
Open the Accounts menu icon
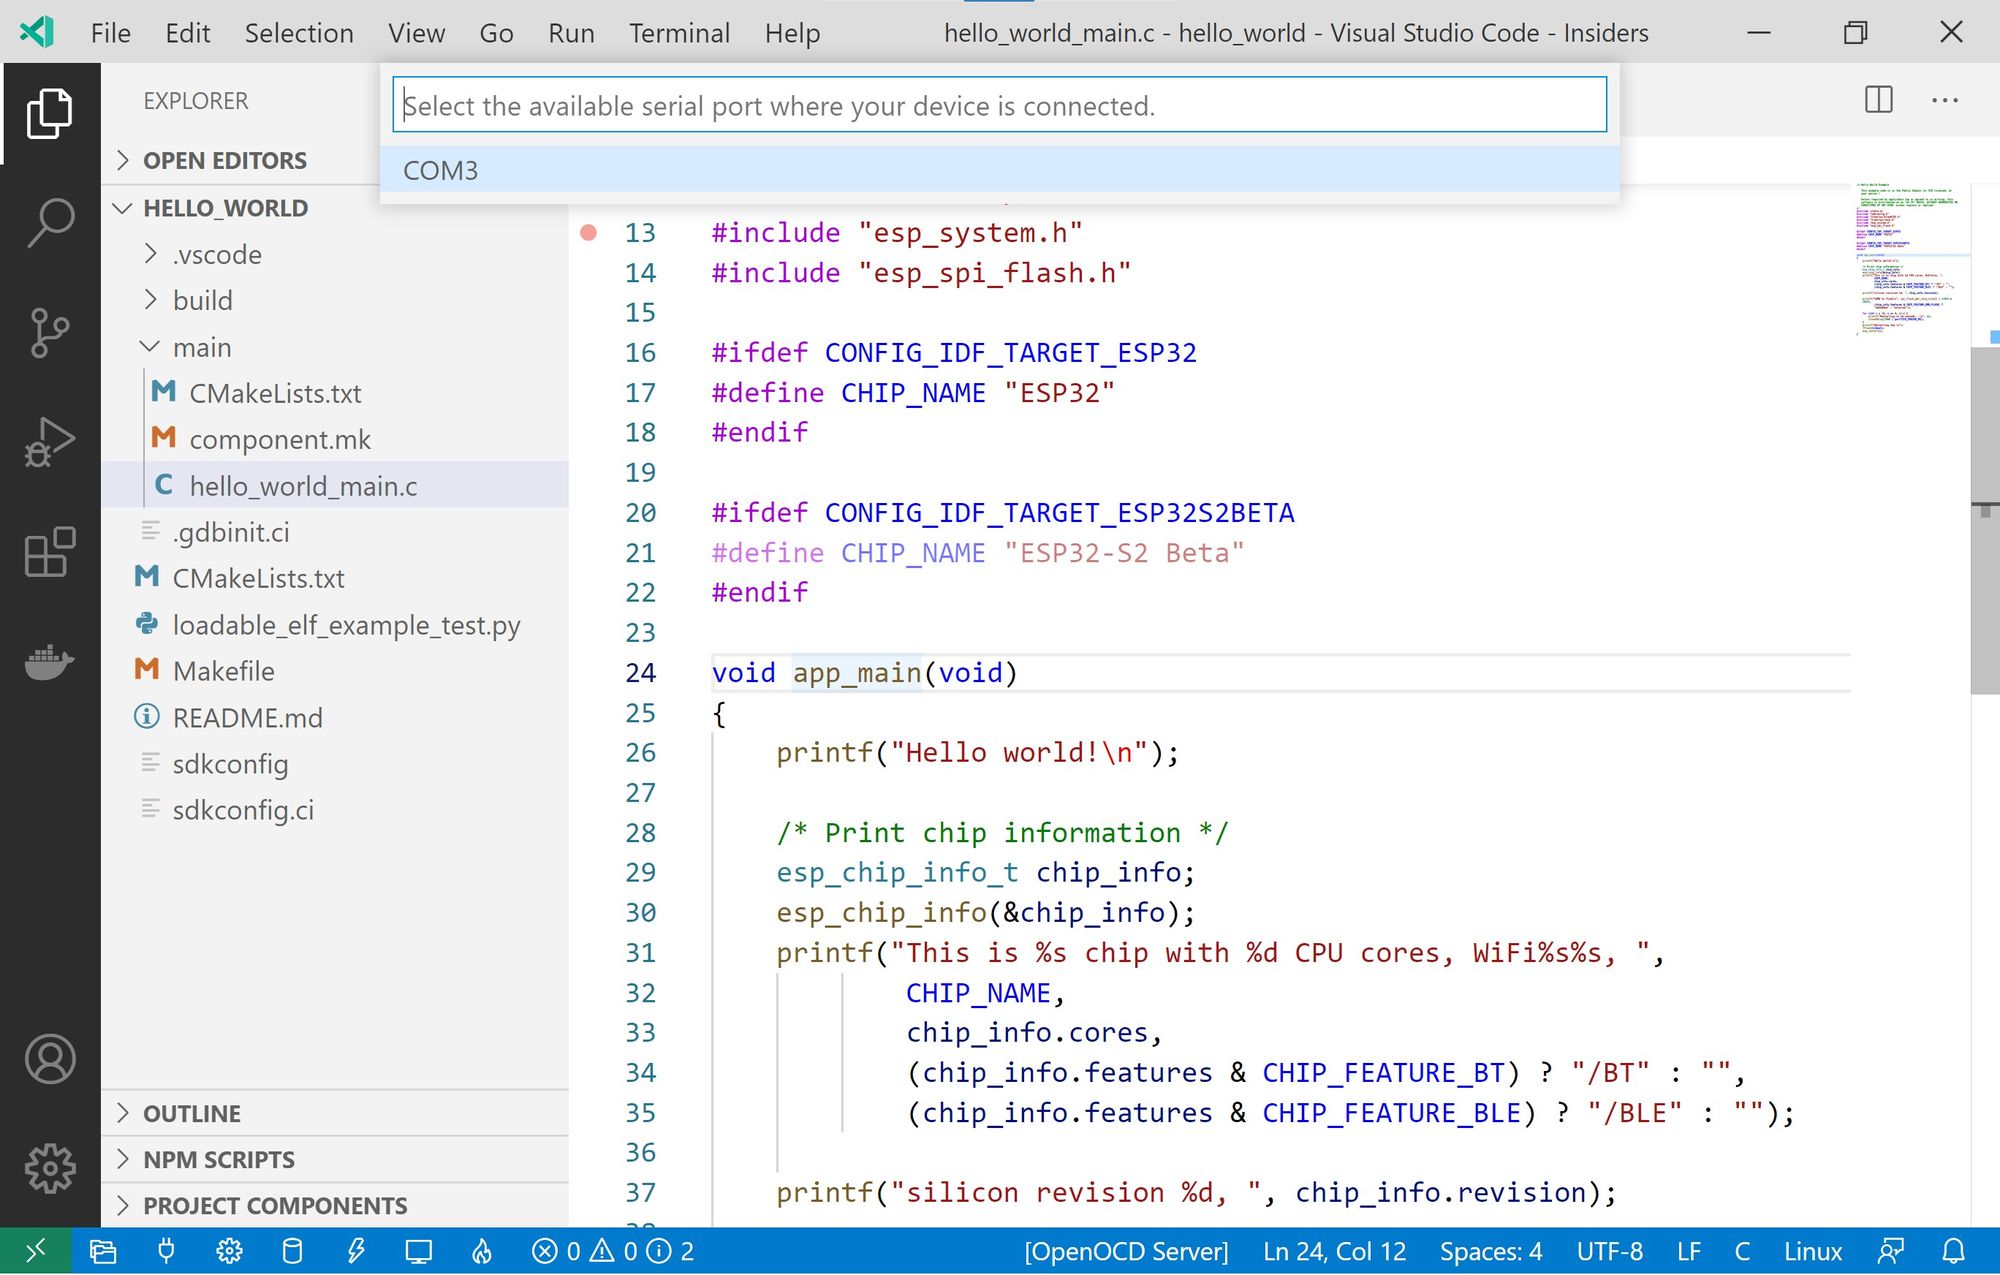click(50, 1059)
